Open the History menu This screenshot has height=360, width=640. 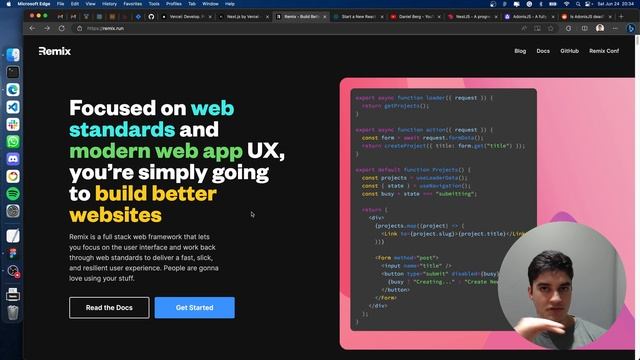tap(109, 4)
